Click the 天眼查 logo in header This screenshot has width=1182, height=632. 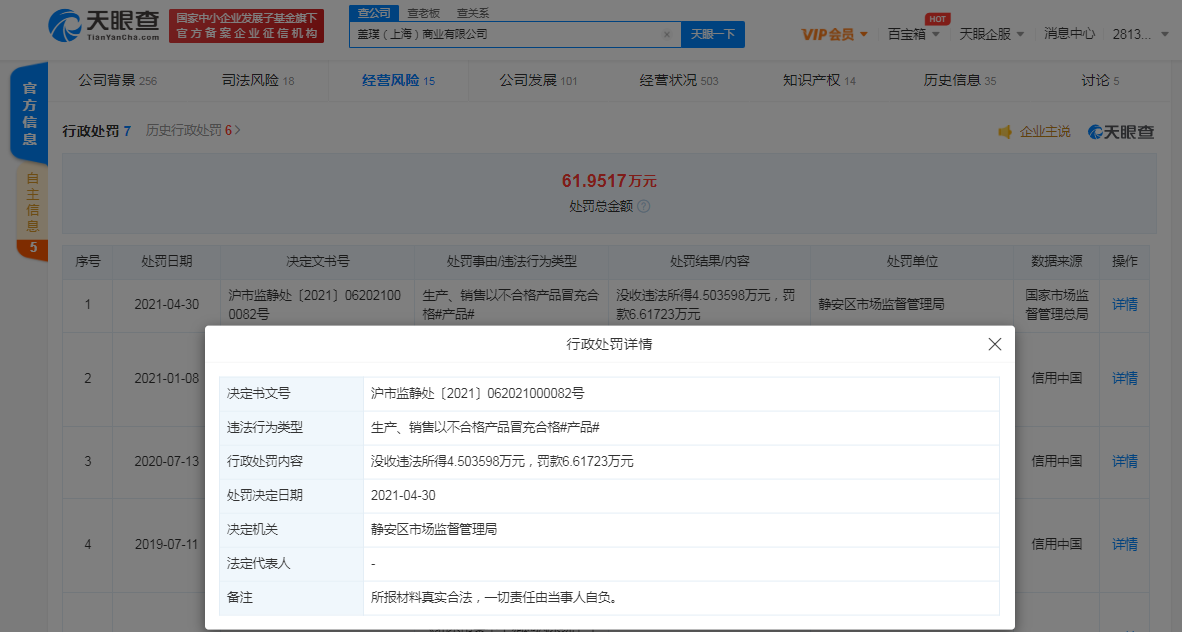(104, 26)
